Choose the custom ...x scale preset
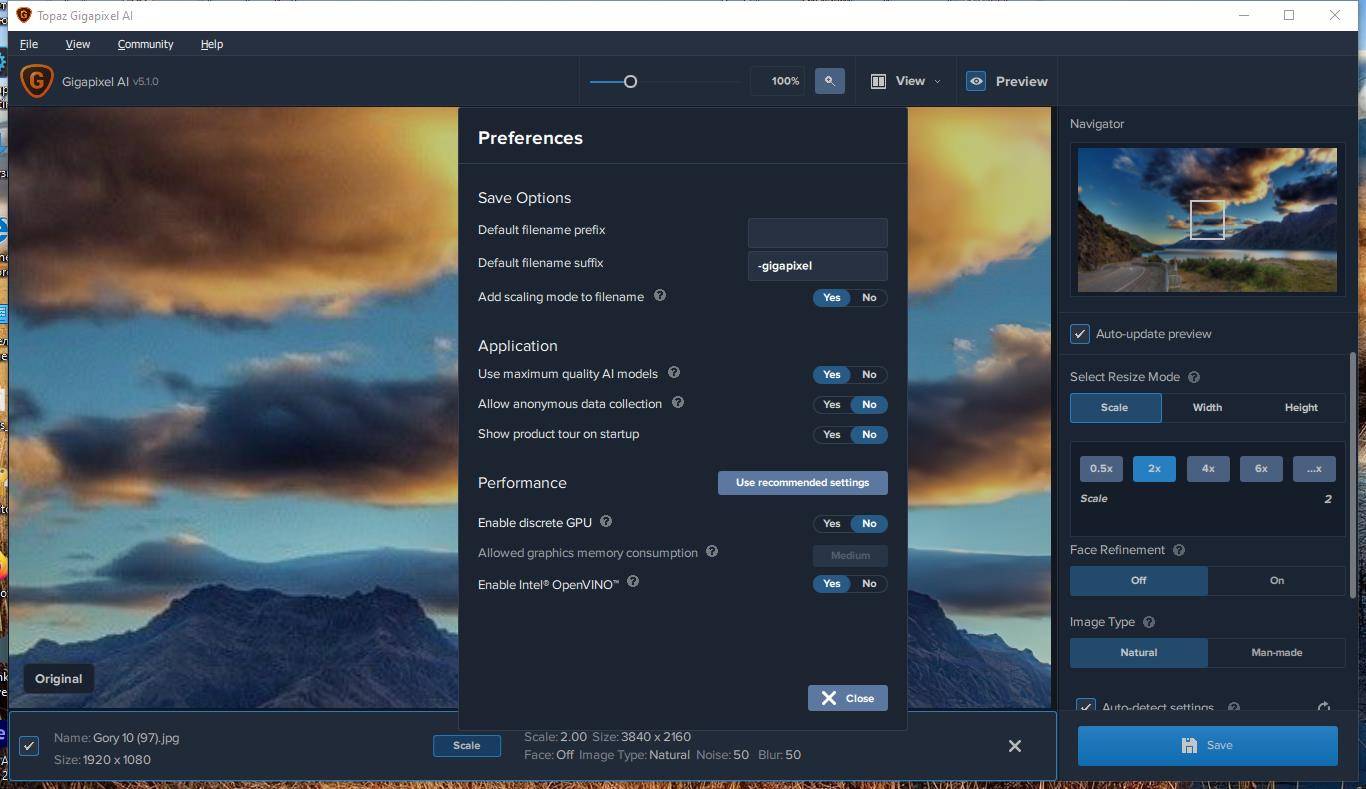The width and height of the screenshot is (1366, 789). coord(1314,468)
